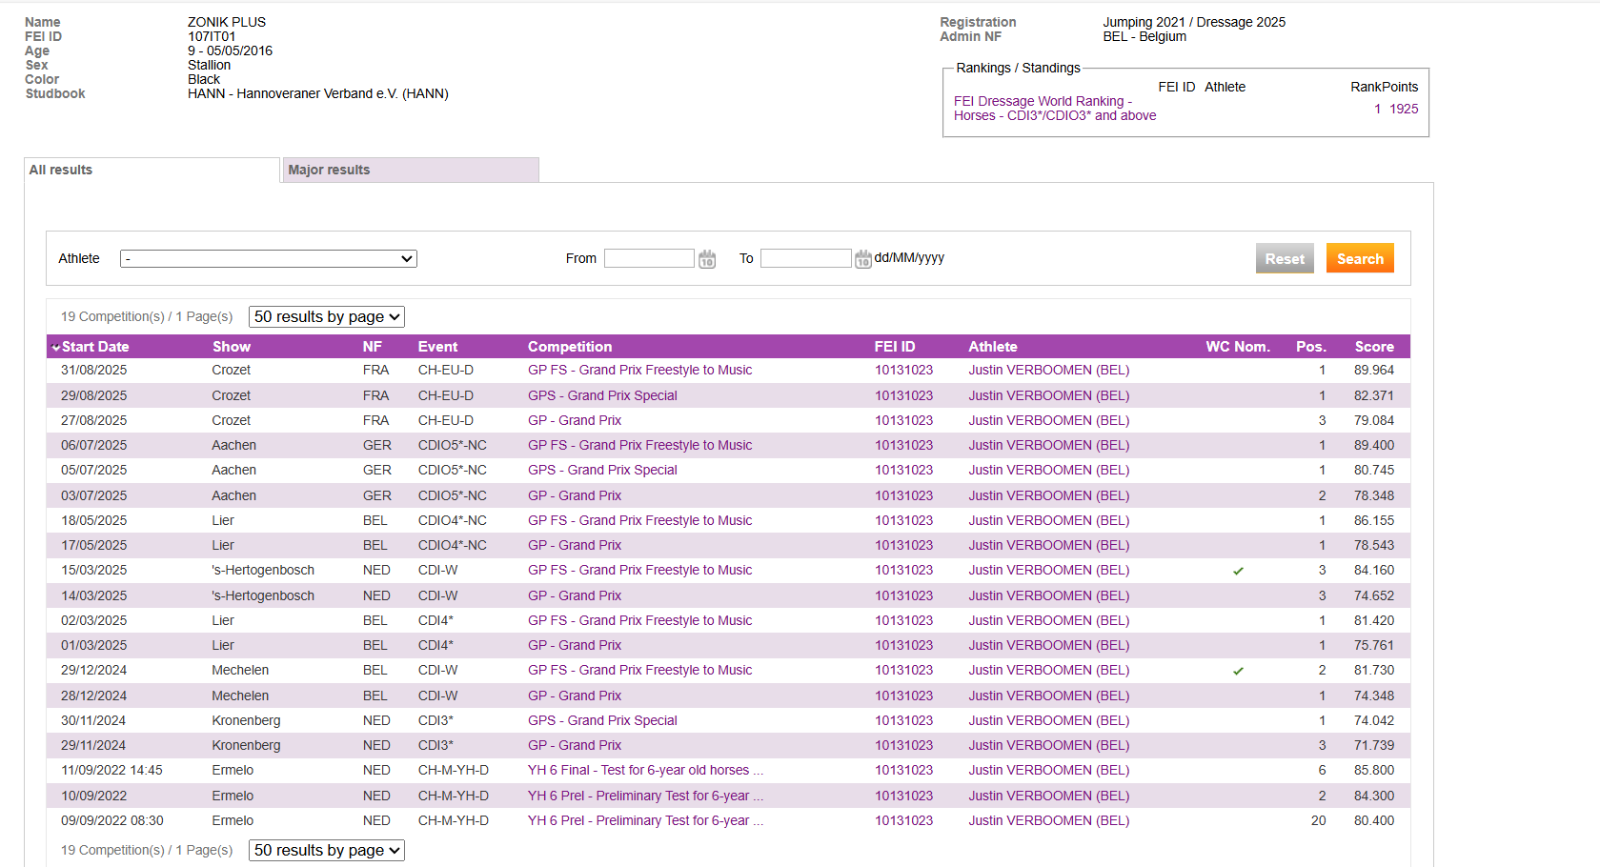Screen dimensions: 1600x867
Task: Open the 1925 rank points link
Action: (1404, 109)
